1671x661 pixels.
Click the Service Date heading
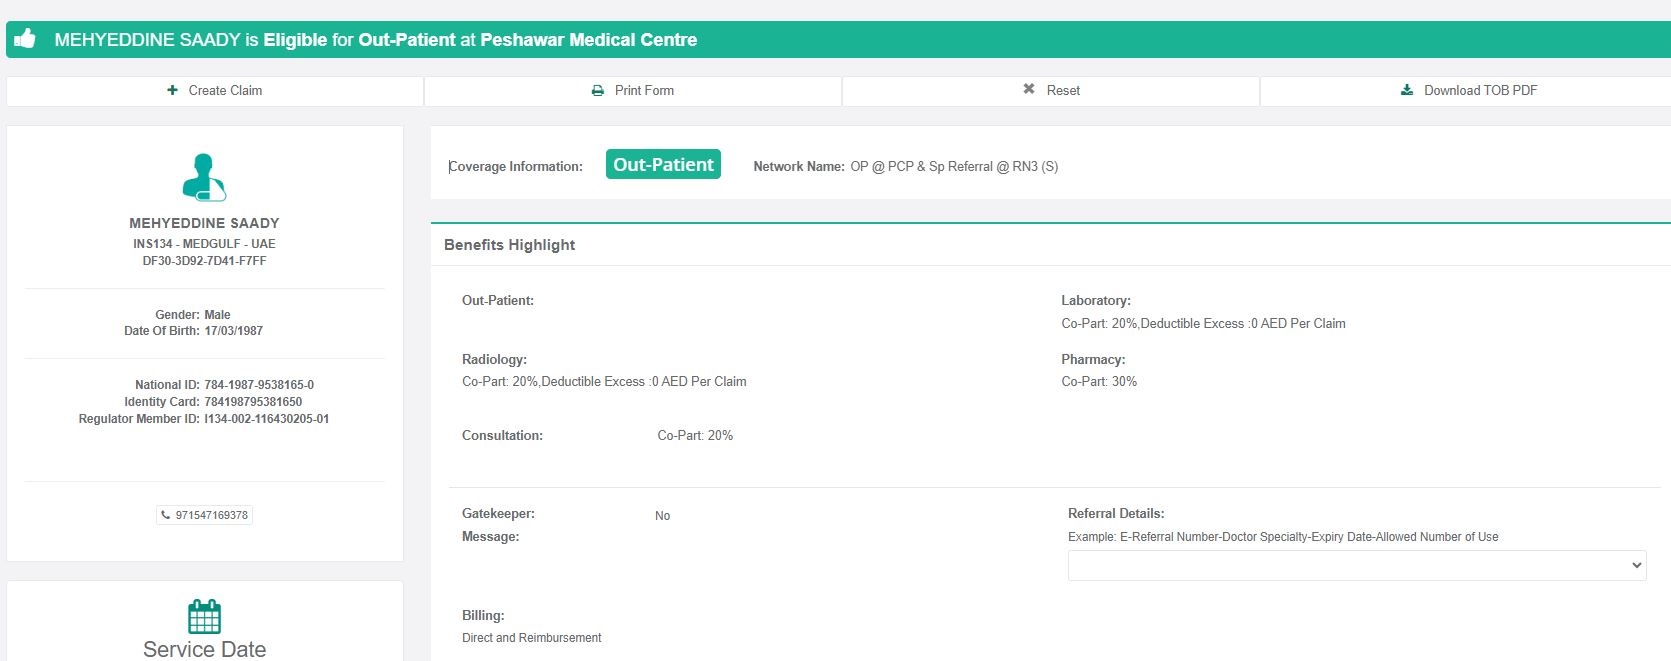[204, 649]
